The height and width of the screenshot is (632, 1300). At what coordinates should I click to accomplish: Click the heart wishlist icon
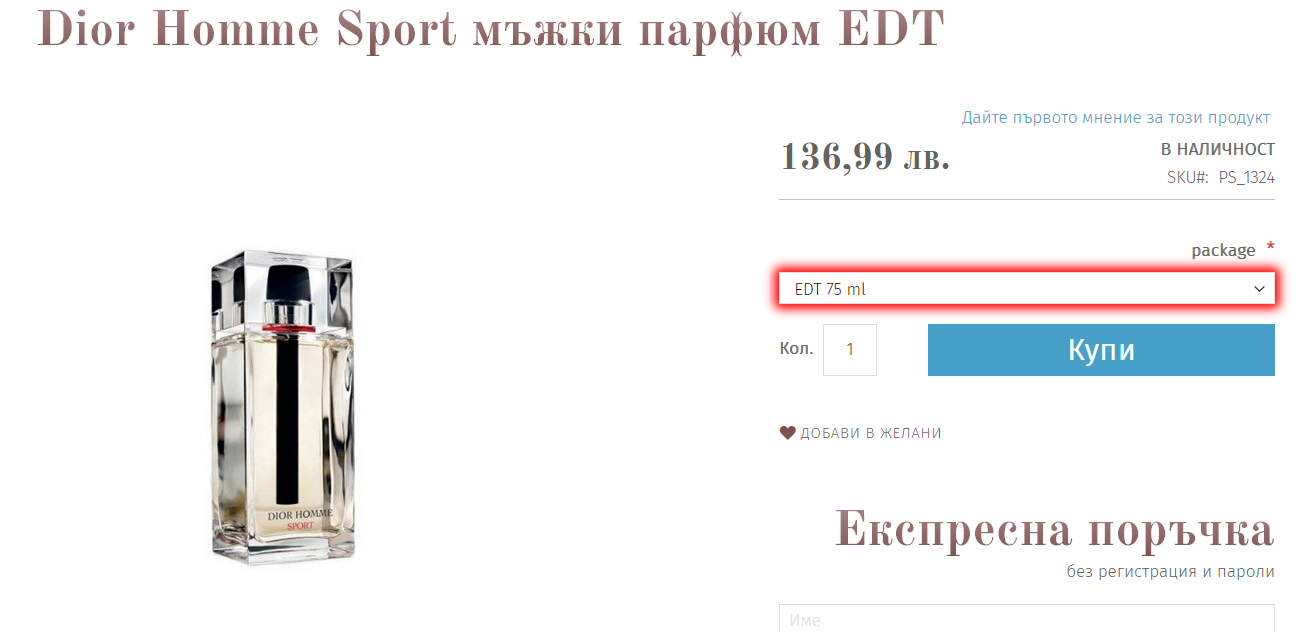click(x=787, y=433)
